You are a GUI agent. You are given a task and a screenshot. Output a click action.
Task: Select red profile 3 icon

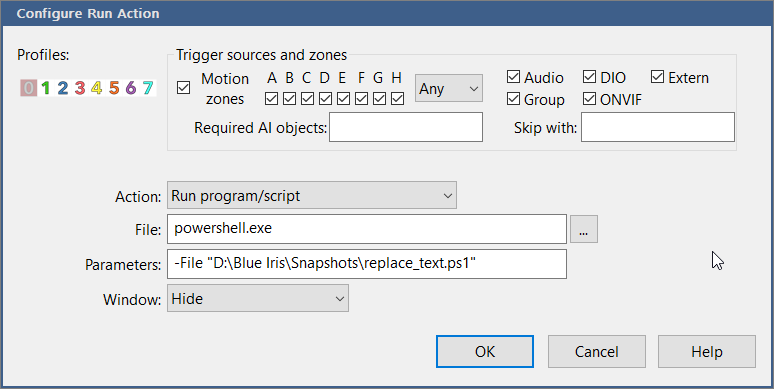point(80,88)
